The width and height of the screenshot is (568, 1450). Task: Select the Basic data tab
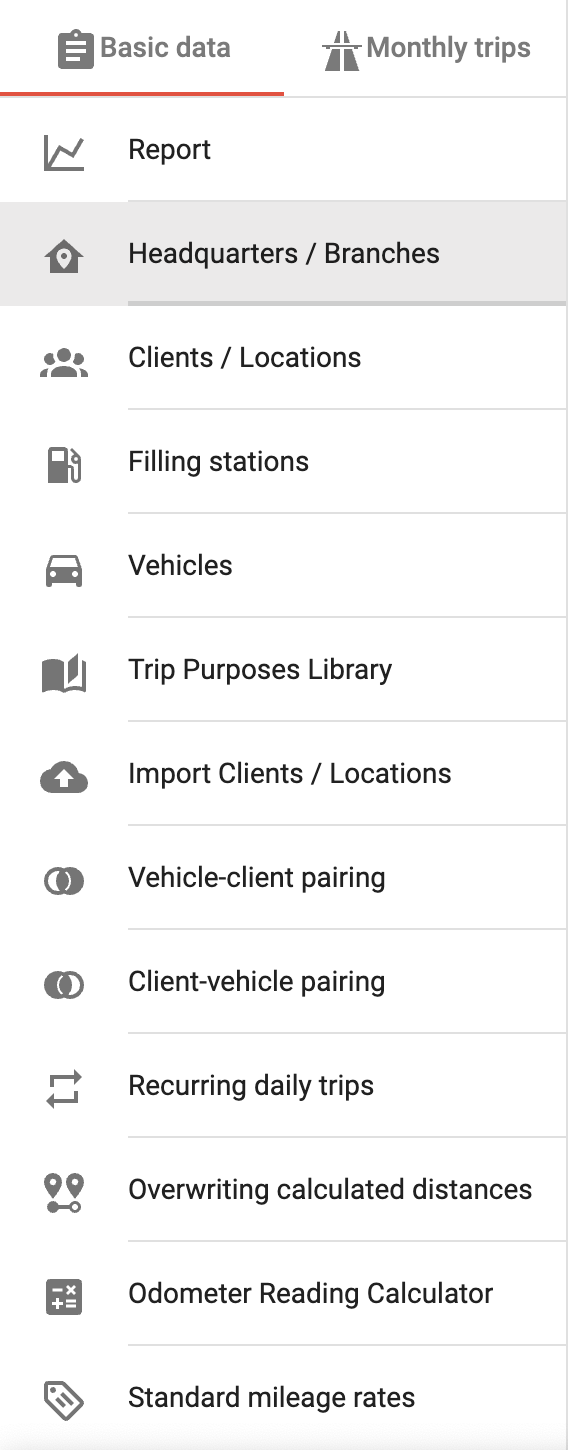[142, 48]
